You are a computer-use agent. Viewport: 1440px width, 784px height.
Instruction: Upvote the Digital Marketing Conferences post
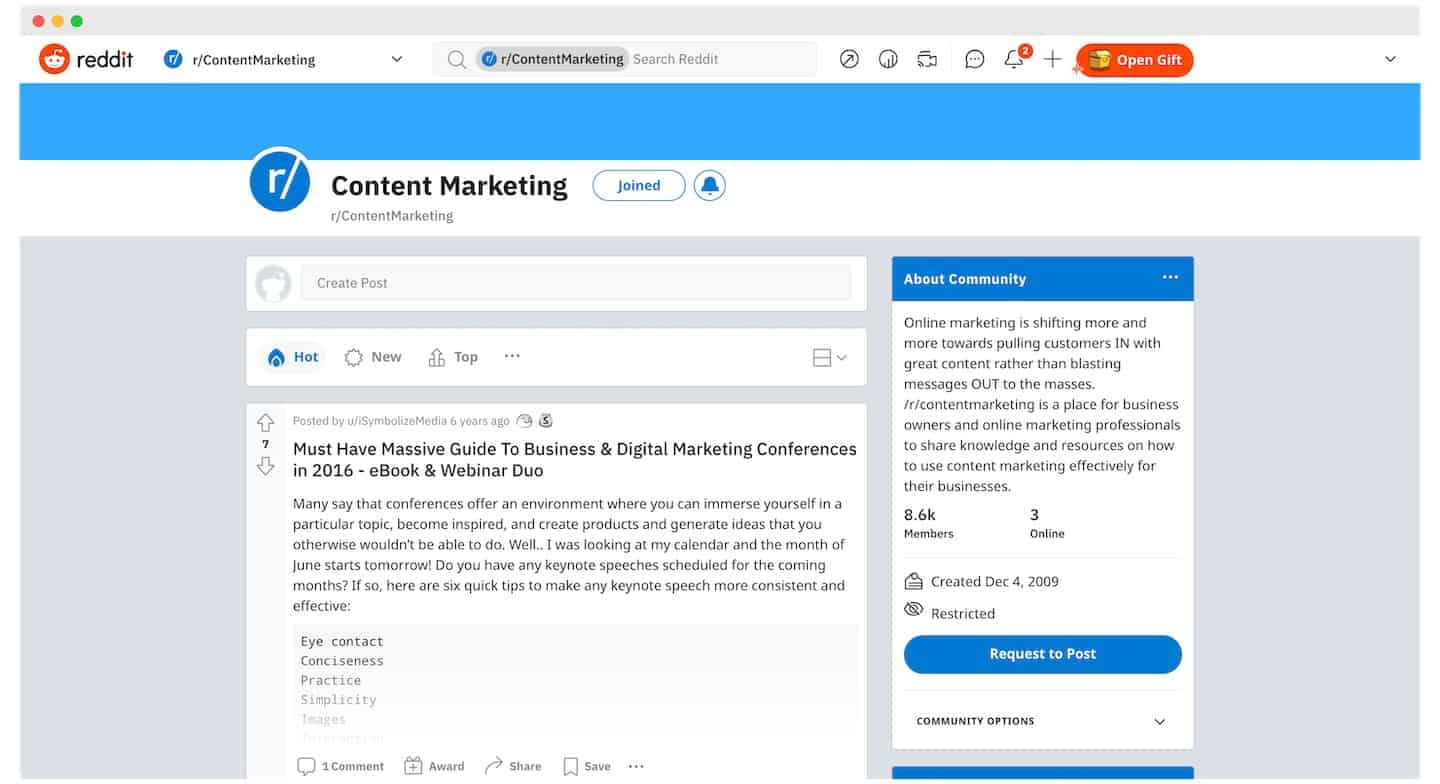(x=265, y=422)
